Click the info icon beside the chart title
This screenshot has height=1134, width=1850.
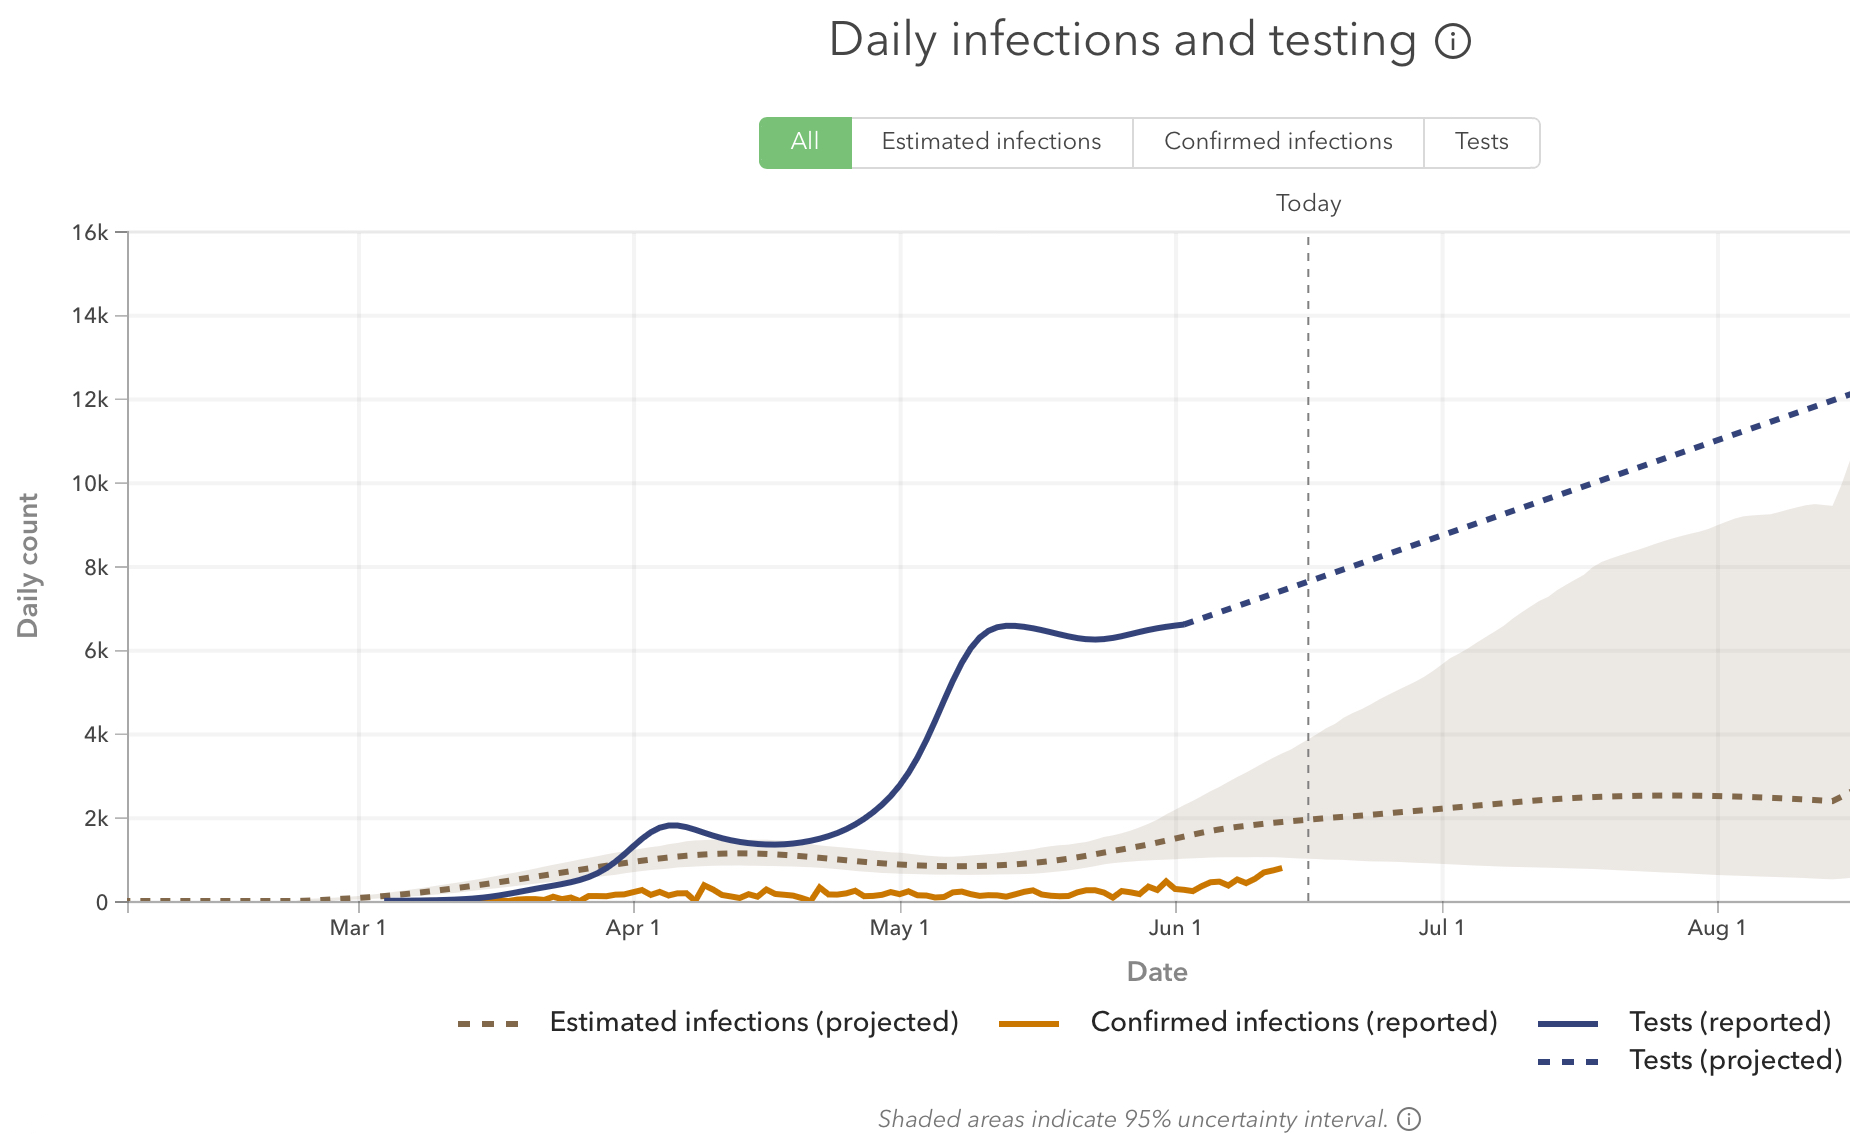pos(1453,41)
